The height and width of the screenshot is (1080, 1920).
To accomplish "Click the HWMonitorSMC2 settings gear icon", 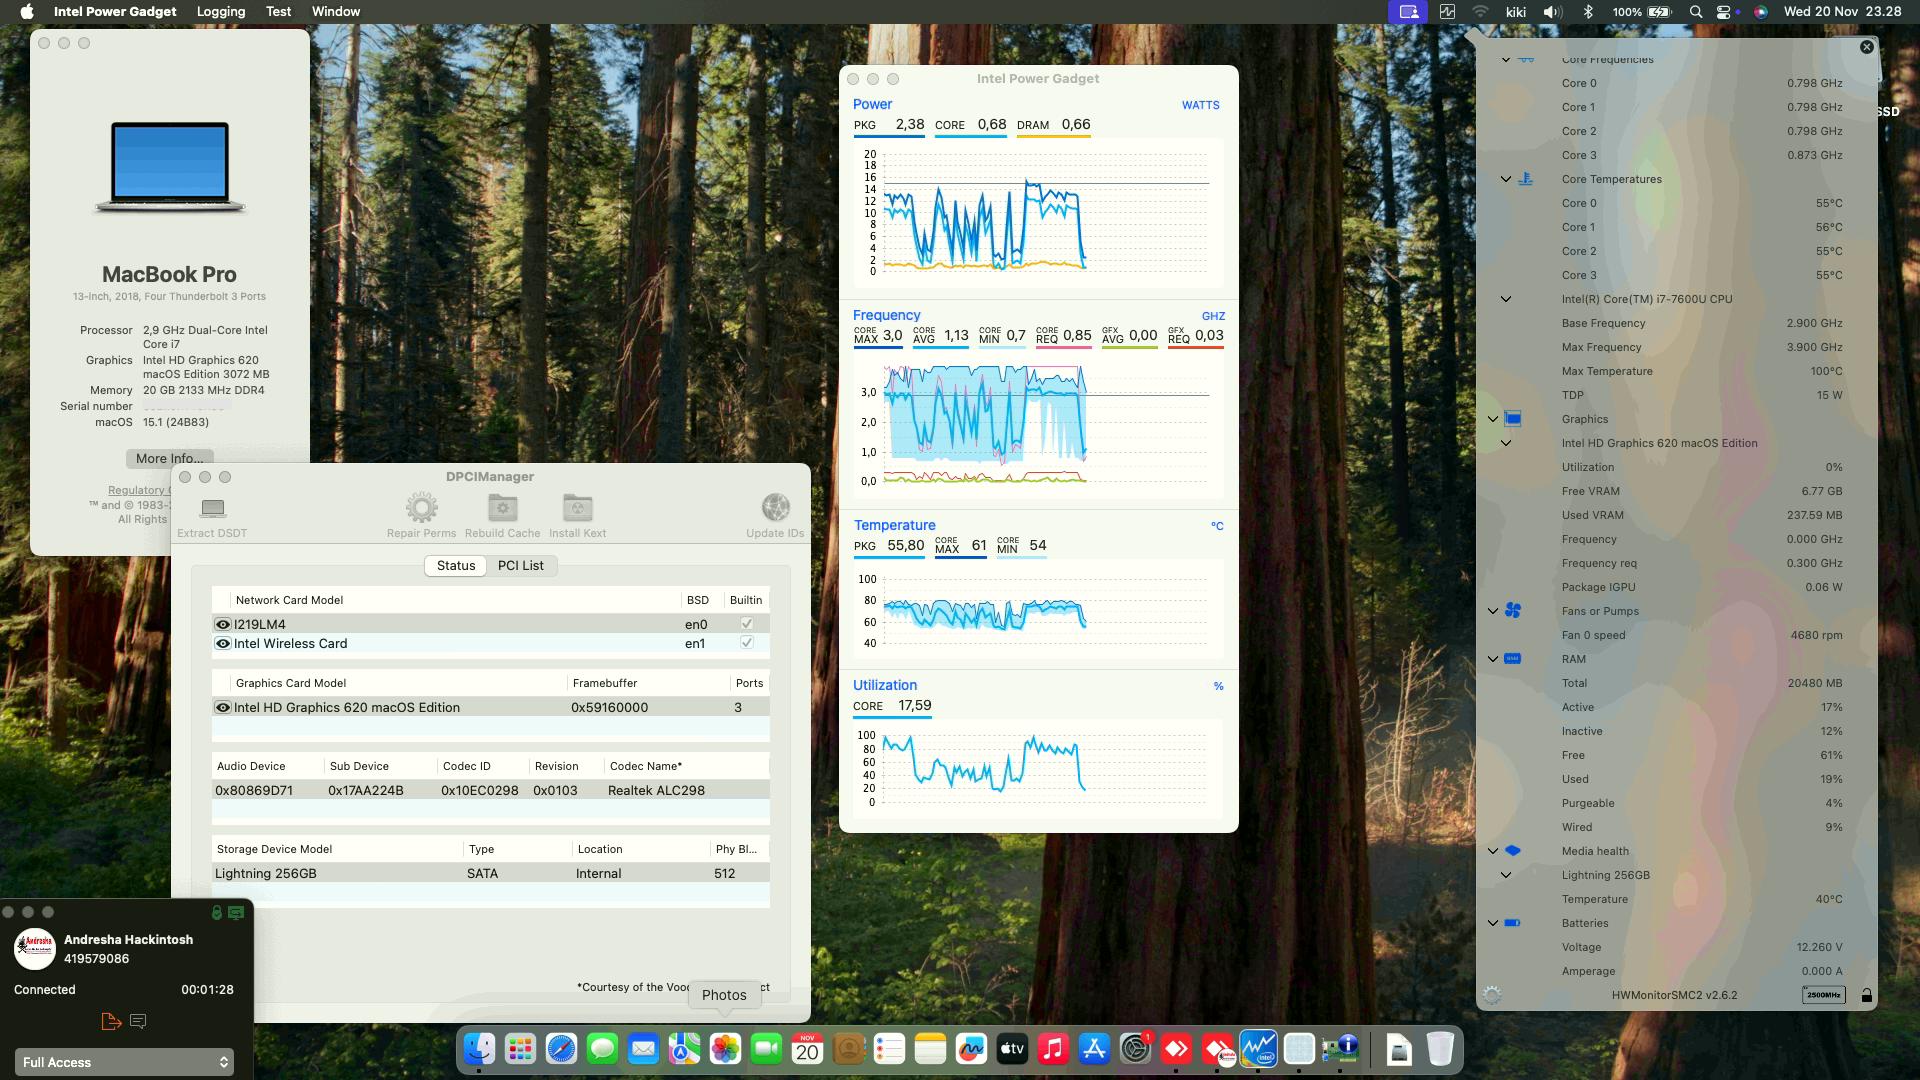I will 1492,995.
